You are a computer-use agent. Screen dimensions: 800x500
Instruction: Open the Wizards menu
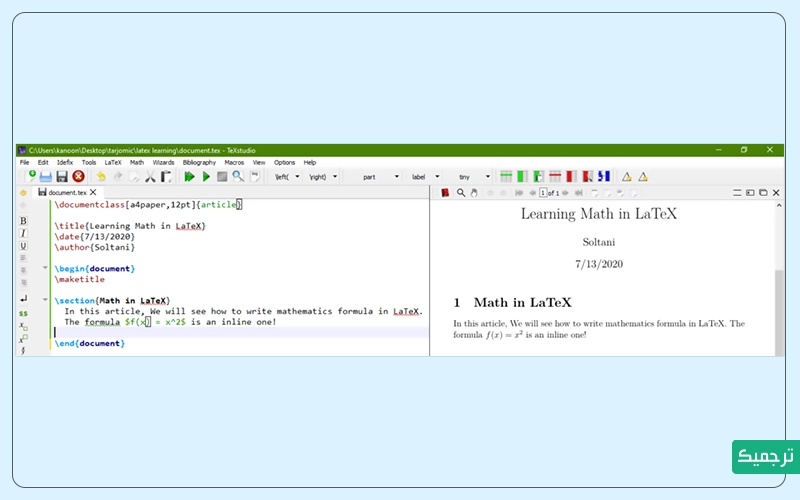(163, 162)
